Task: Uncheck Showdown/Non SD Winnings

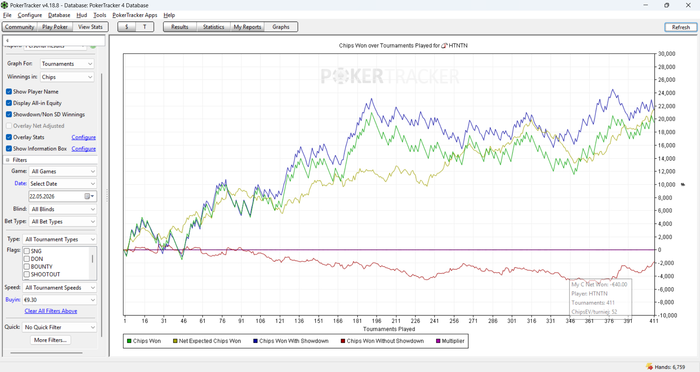Action: 9,115
